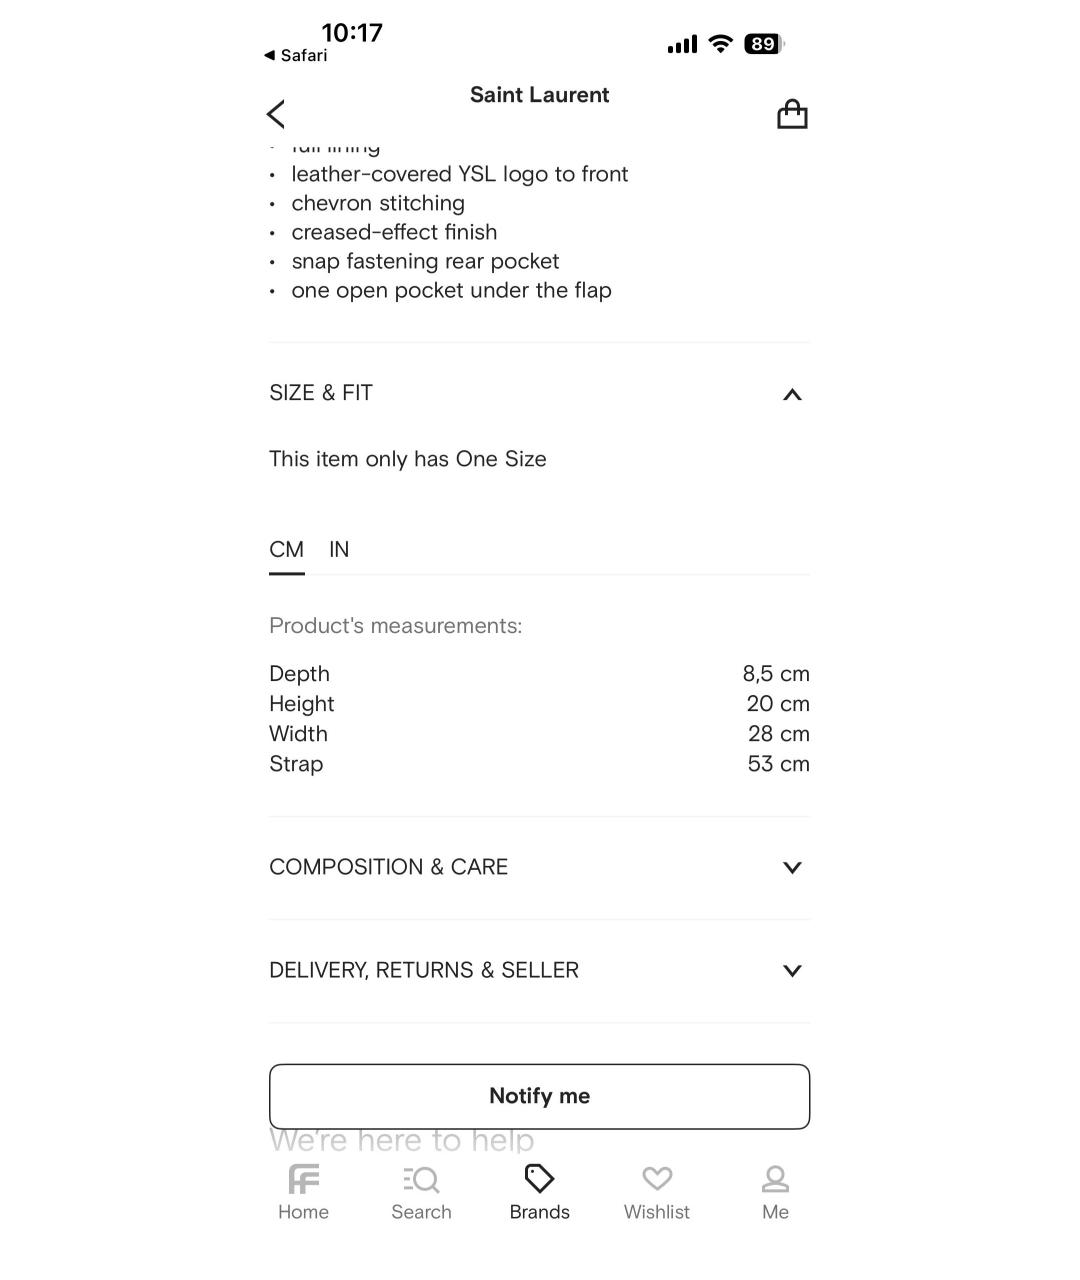The image size is (1080, 1280).
Task: Tap the Wi-Fi status icon
Action: tap(720, 44)
